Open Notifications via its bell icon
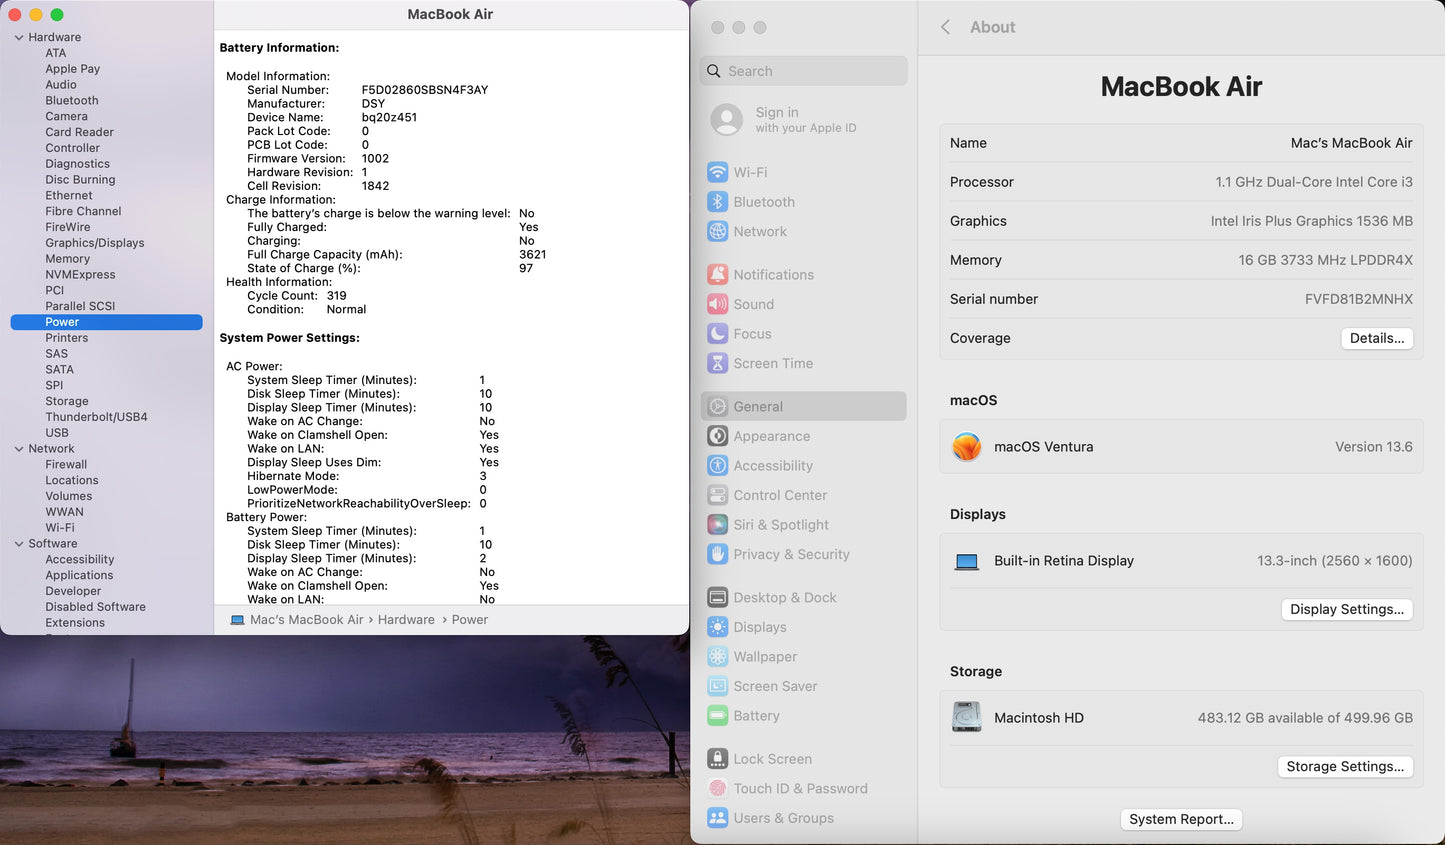Image resolution: width=1445 pixels, height=845 pixels. pos(717,275)
